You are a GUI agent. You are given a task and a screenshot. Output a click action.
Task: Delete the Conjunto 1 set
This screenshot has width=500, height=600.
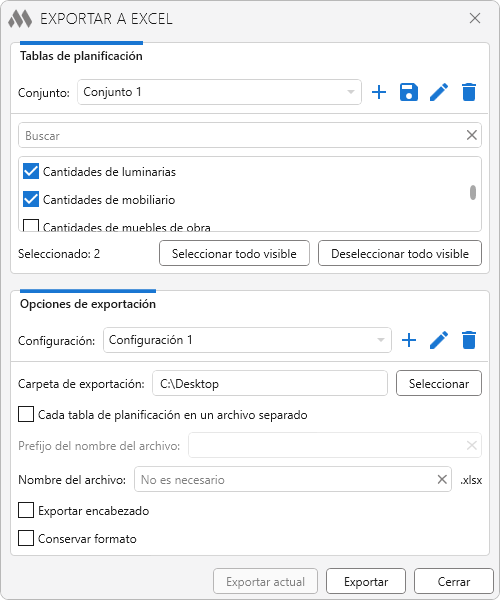click(x=469, y=92)
